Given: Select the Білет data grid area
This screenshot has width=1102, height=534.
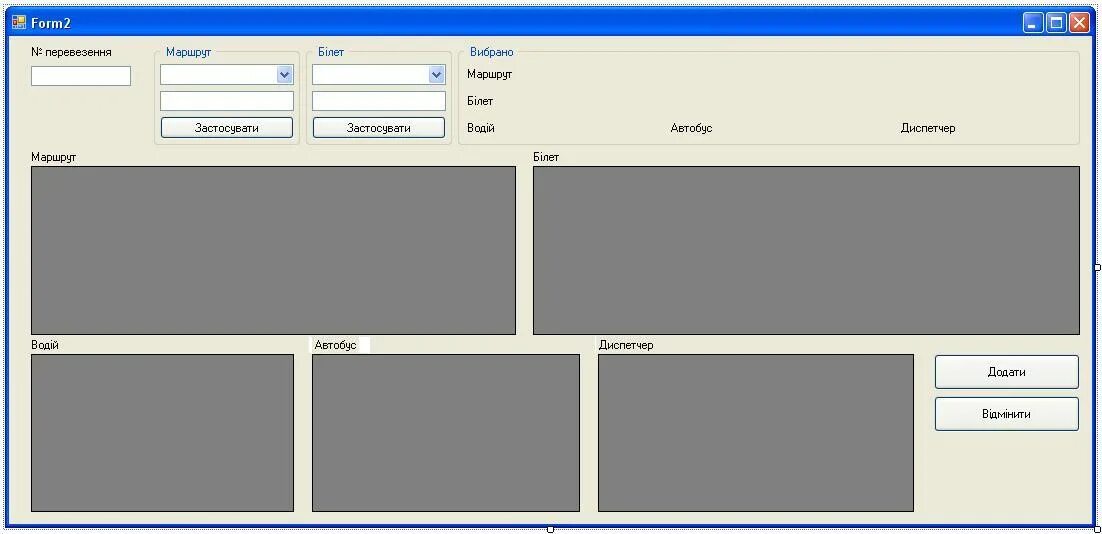Looking at the screenshot, I should click(806, 250).
